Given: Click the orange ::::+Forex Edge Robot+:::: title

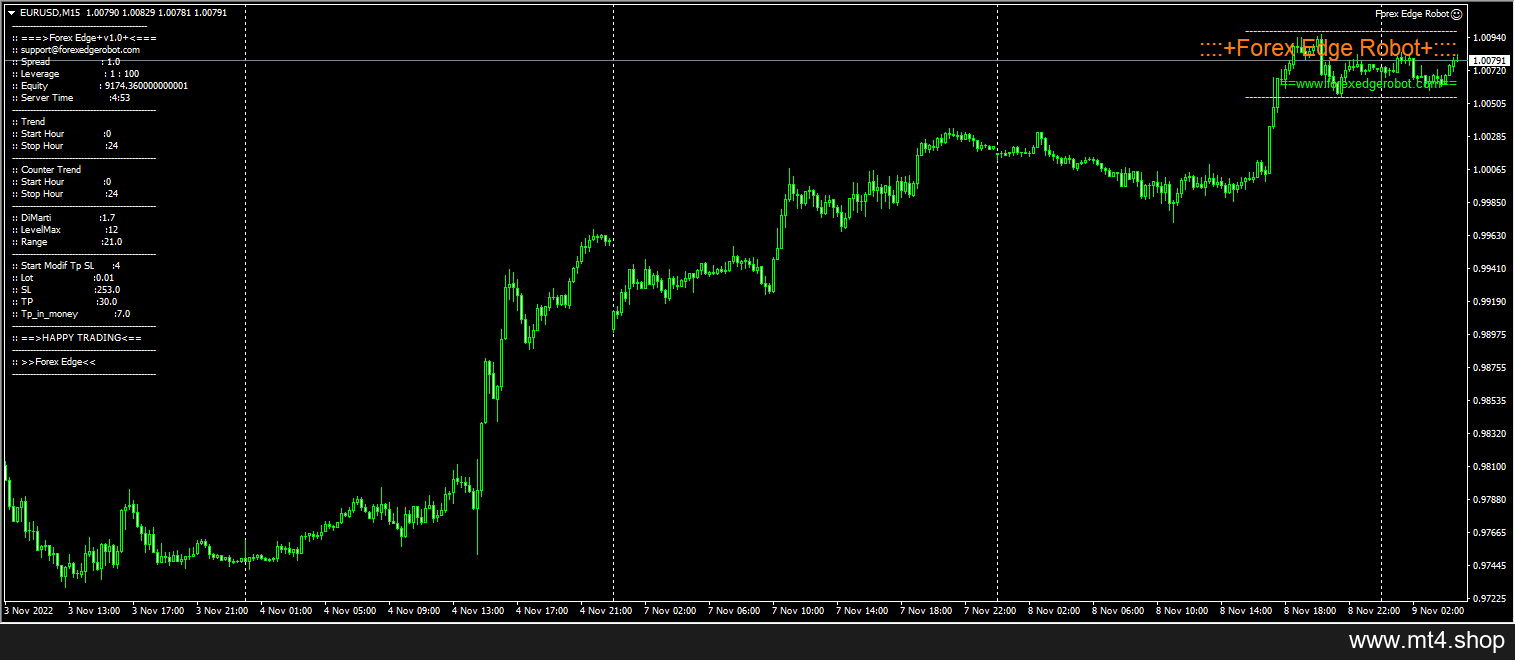Looking at the screenshot, I should click(x=1328, y=48).
